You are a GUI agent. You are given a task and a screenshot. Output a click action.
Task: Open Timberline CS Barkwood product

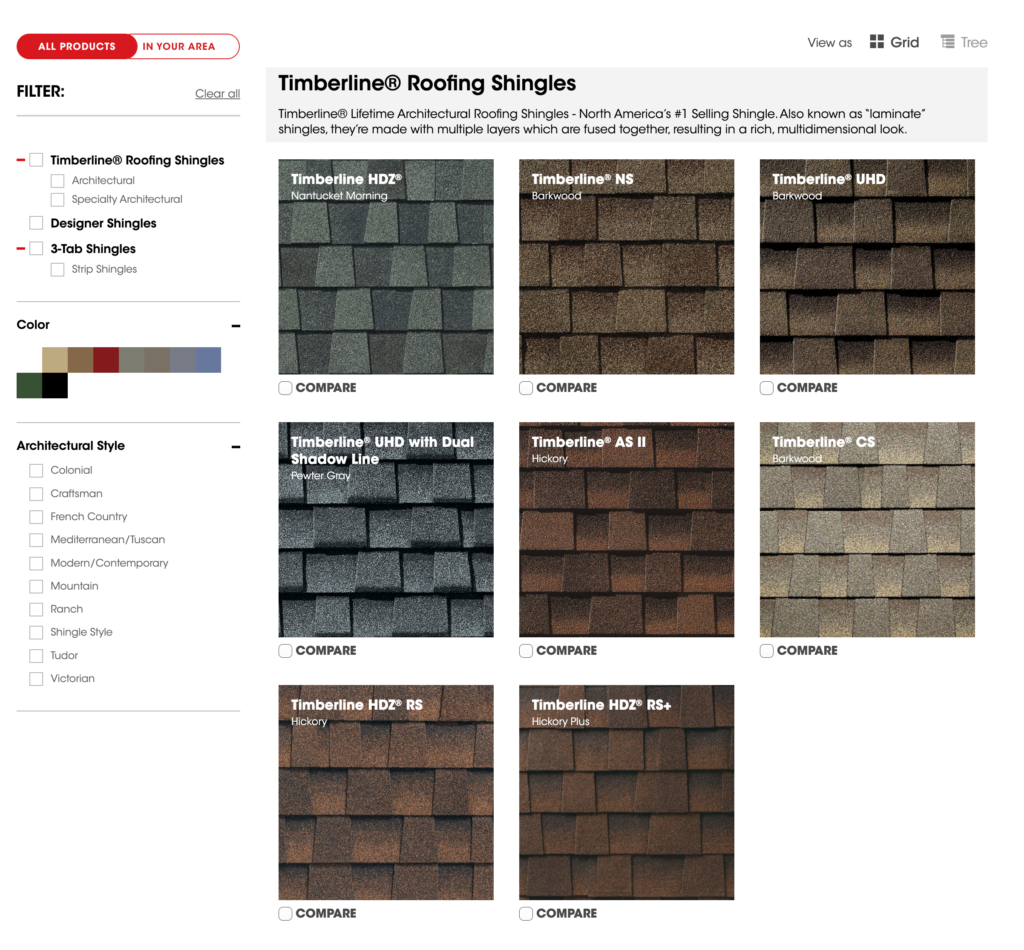tap(867, 530)
